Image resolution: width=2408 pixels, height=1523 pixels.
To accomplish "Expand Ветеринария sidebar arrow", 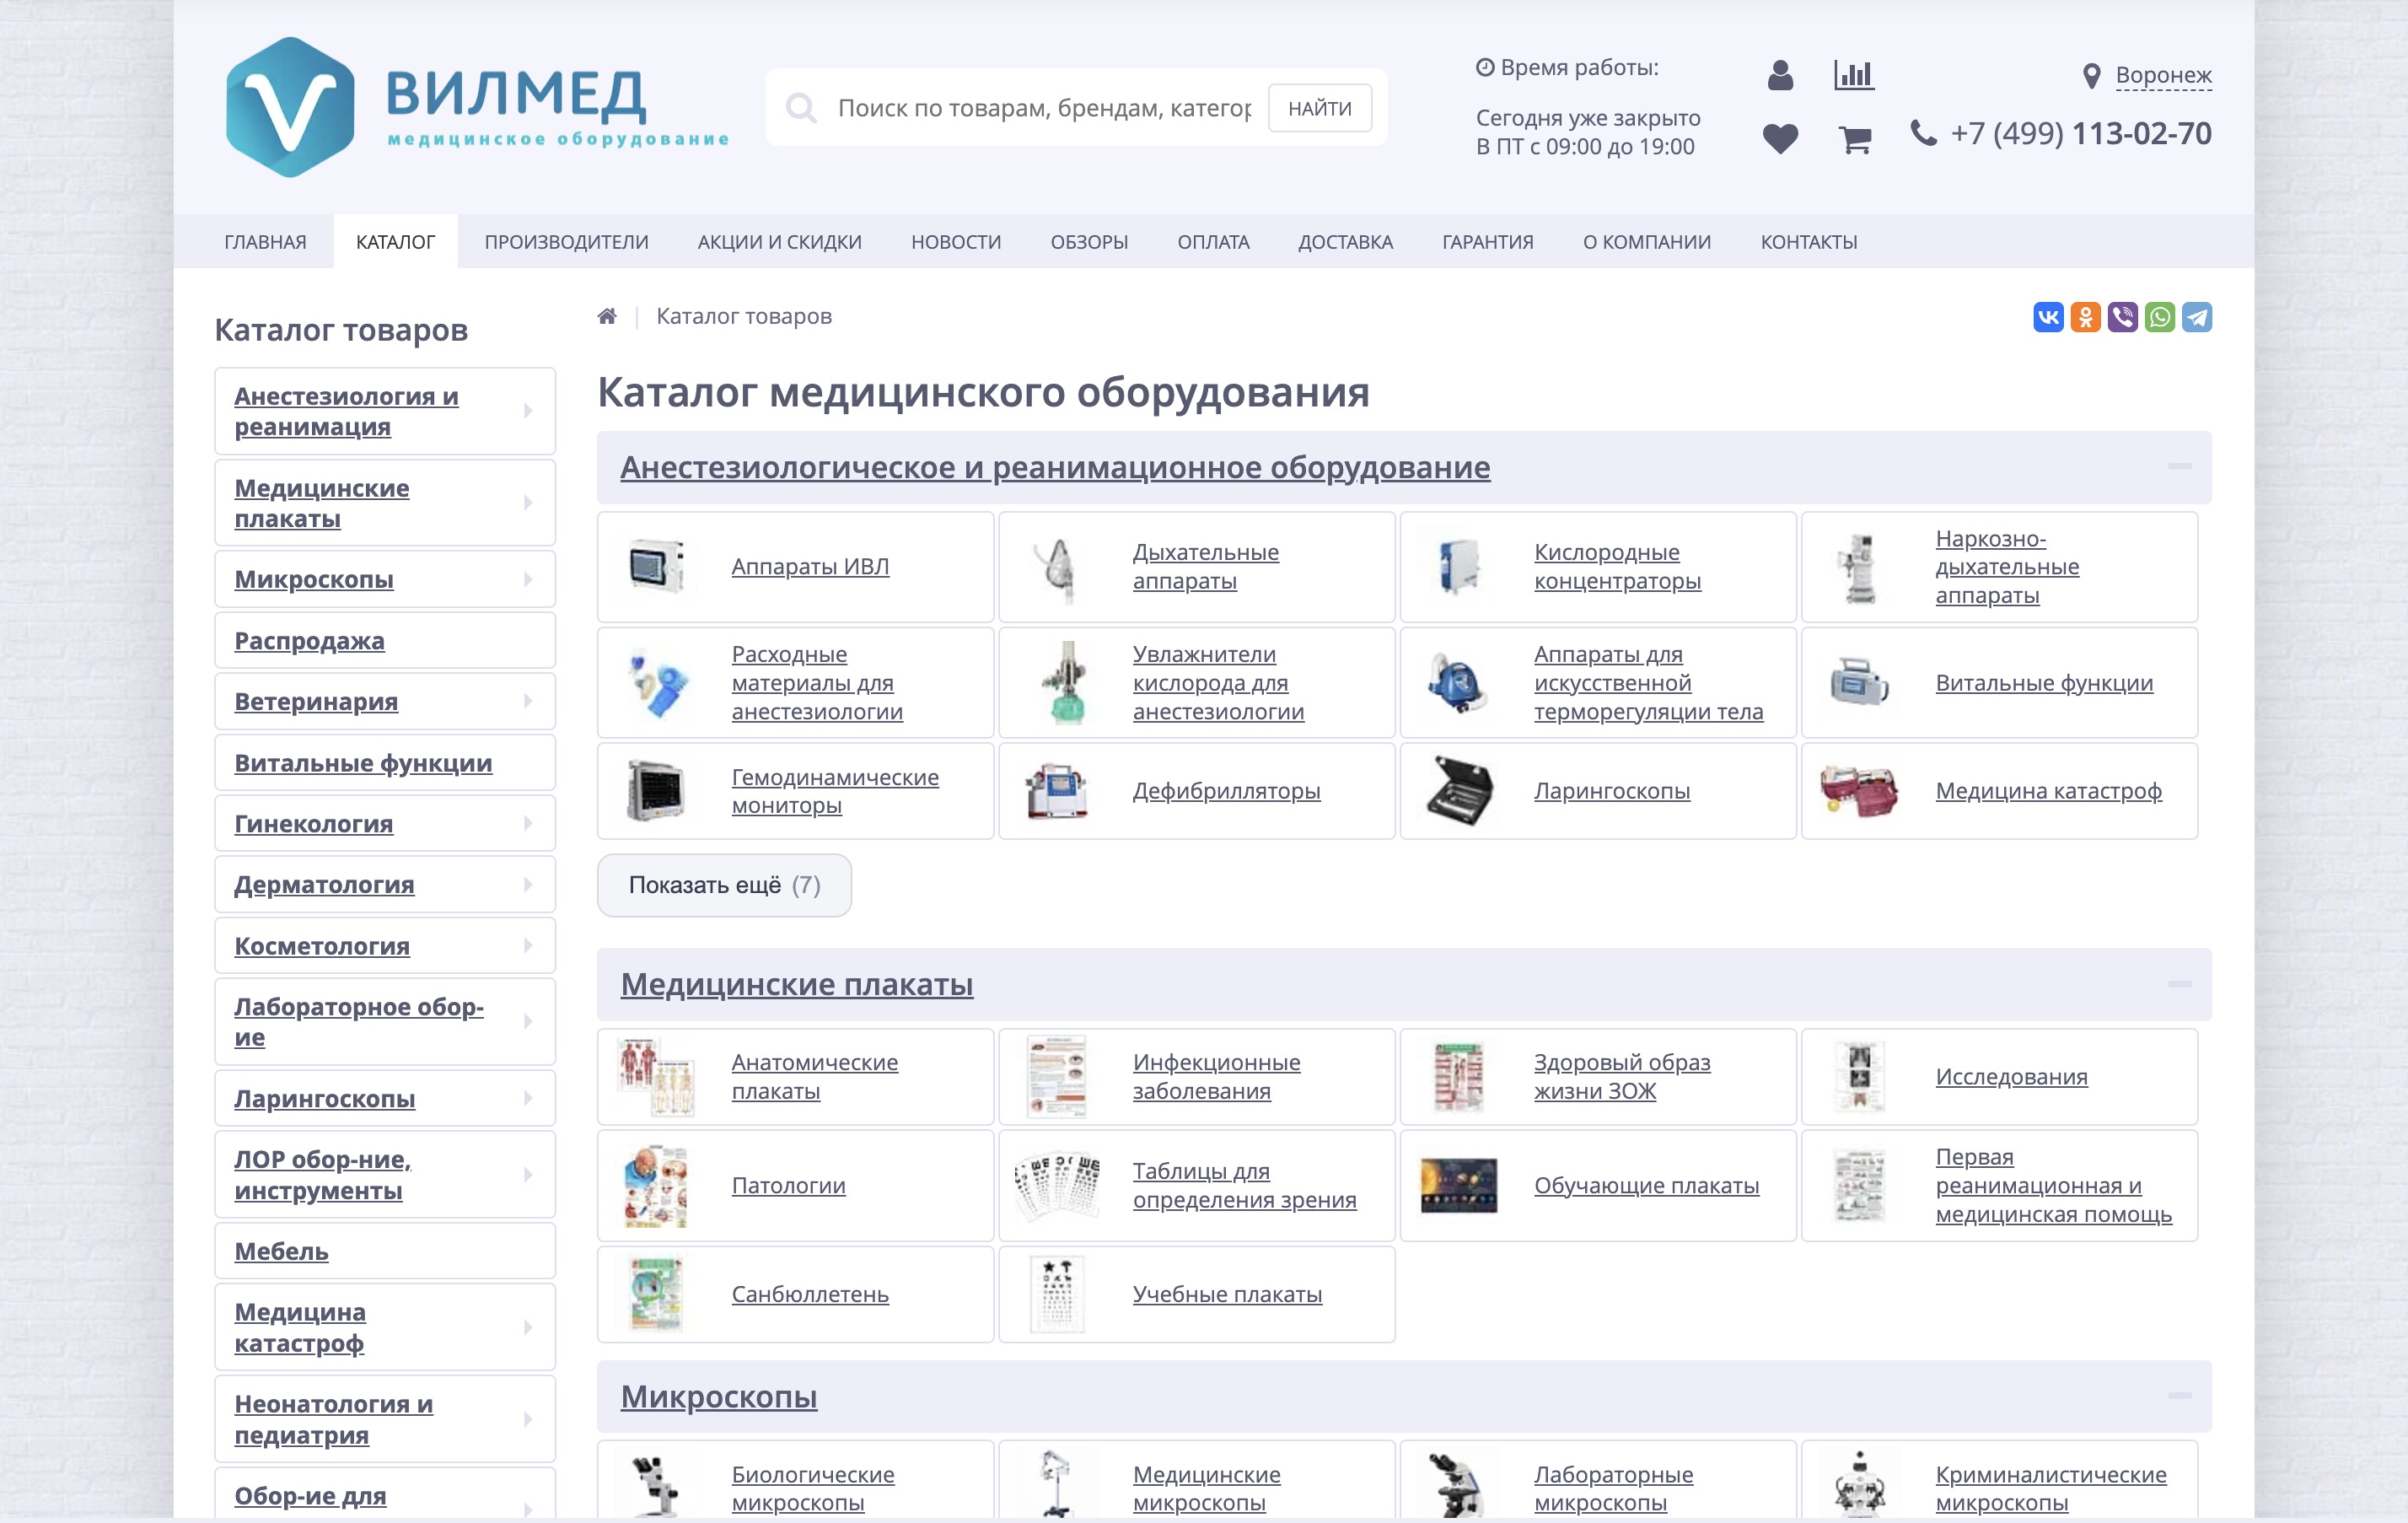I will pos(528,701).
